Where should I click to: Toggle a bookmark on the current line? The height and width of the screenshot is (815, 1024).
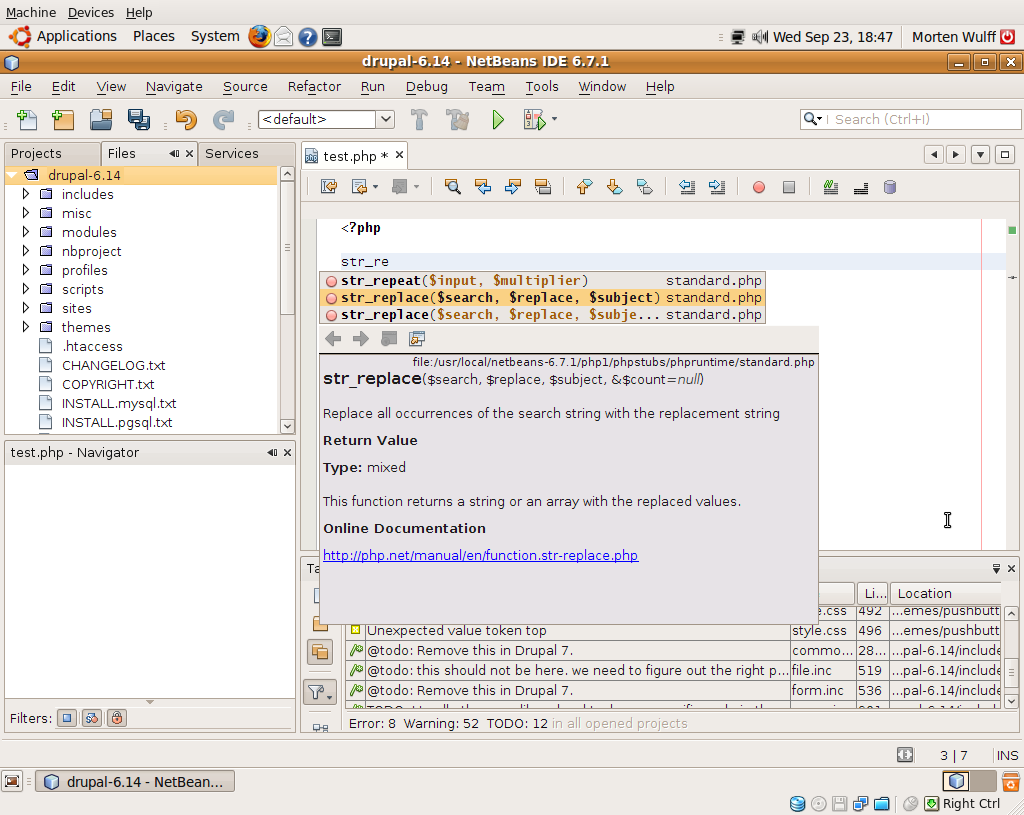[645, 187]
